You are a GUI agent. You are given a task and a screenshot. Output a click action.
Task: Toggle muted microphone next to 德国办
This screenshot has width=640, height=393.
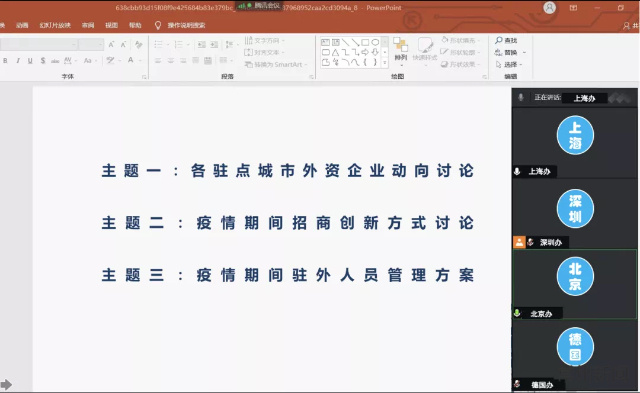[x=517, y=384]
